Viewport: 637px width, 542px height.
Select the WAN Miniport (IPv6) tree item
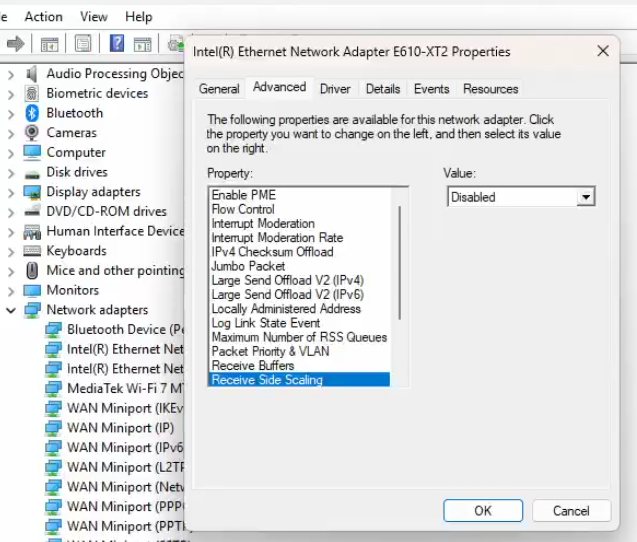point(115,448)
